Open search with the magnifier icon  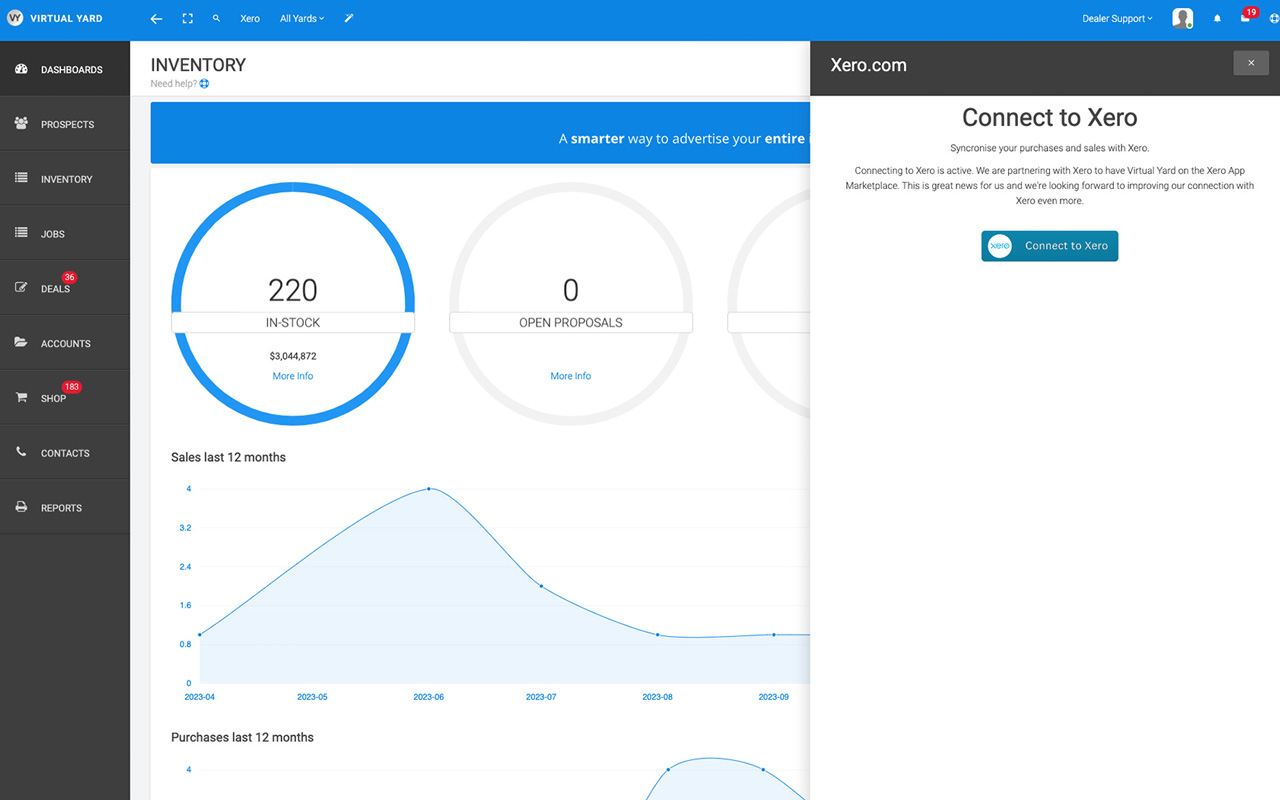click(217, 19)
